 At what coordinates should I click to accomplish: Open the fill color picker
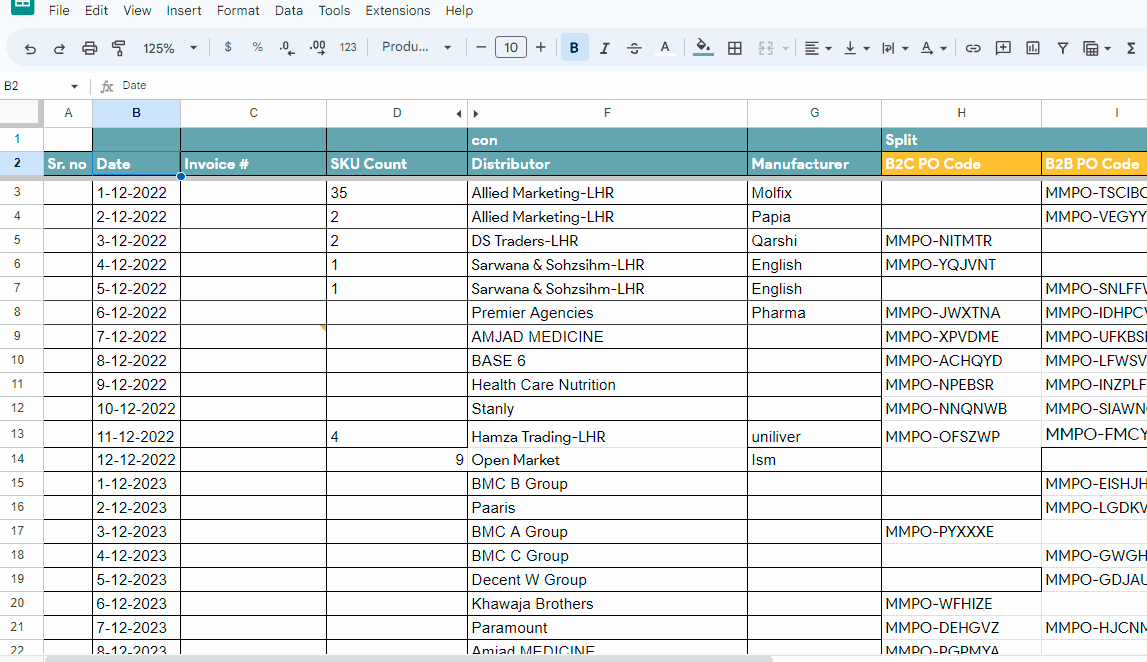[x=703, y=48]
